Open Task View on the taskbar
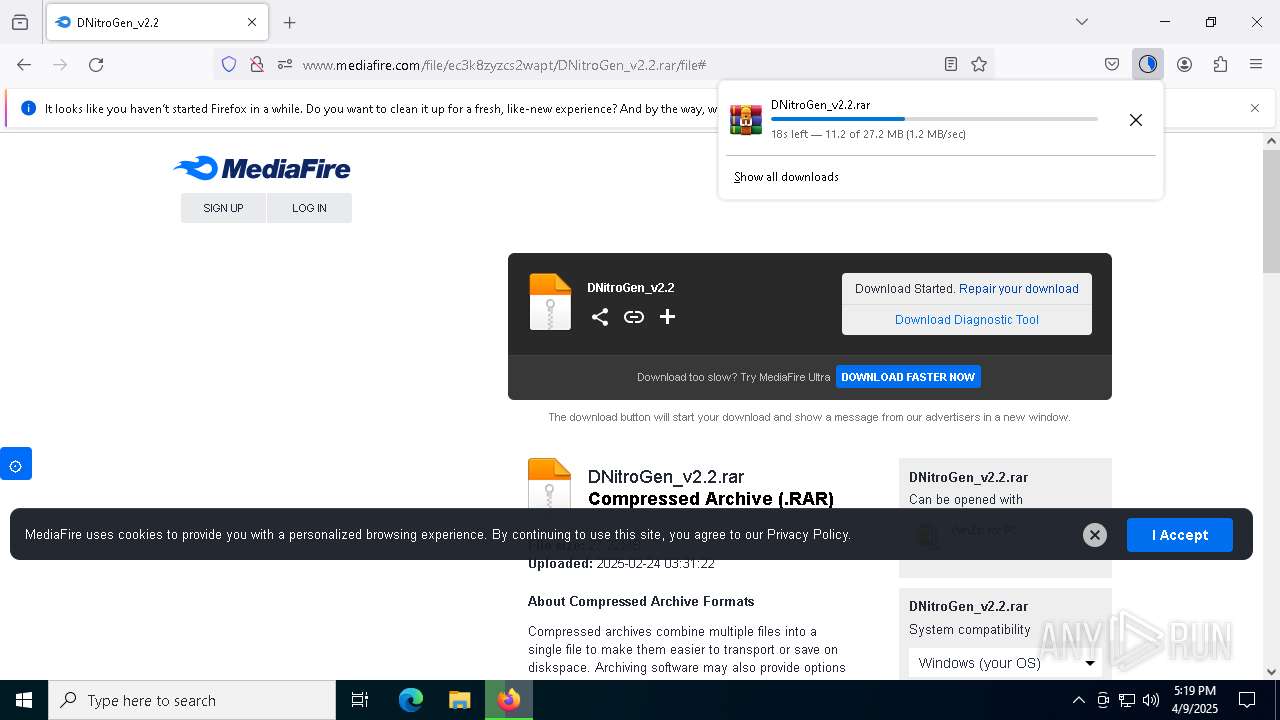 [x=360, y=700]
